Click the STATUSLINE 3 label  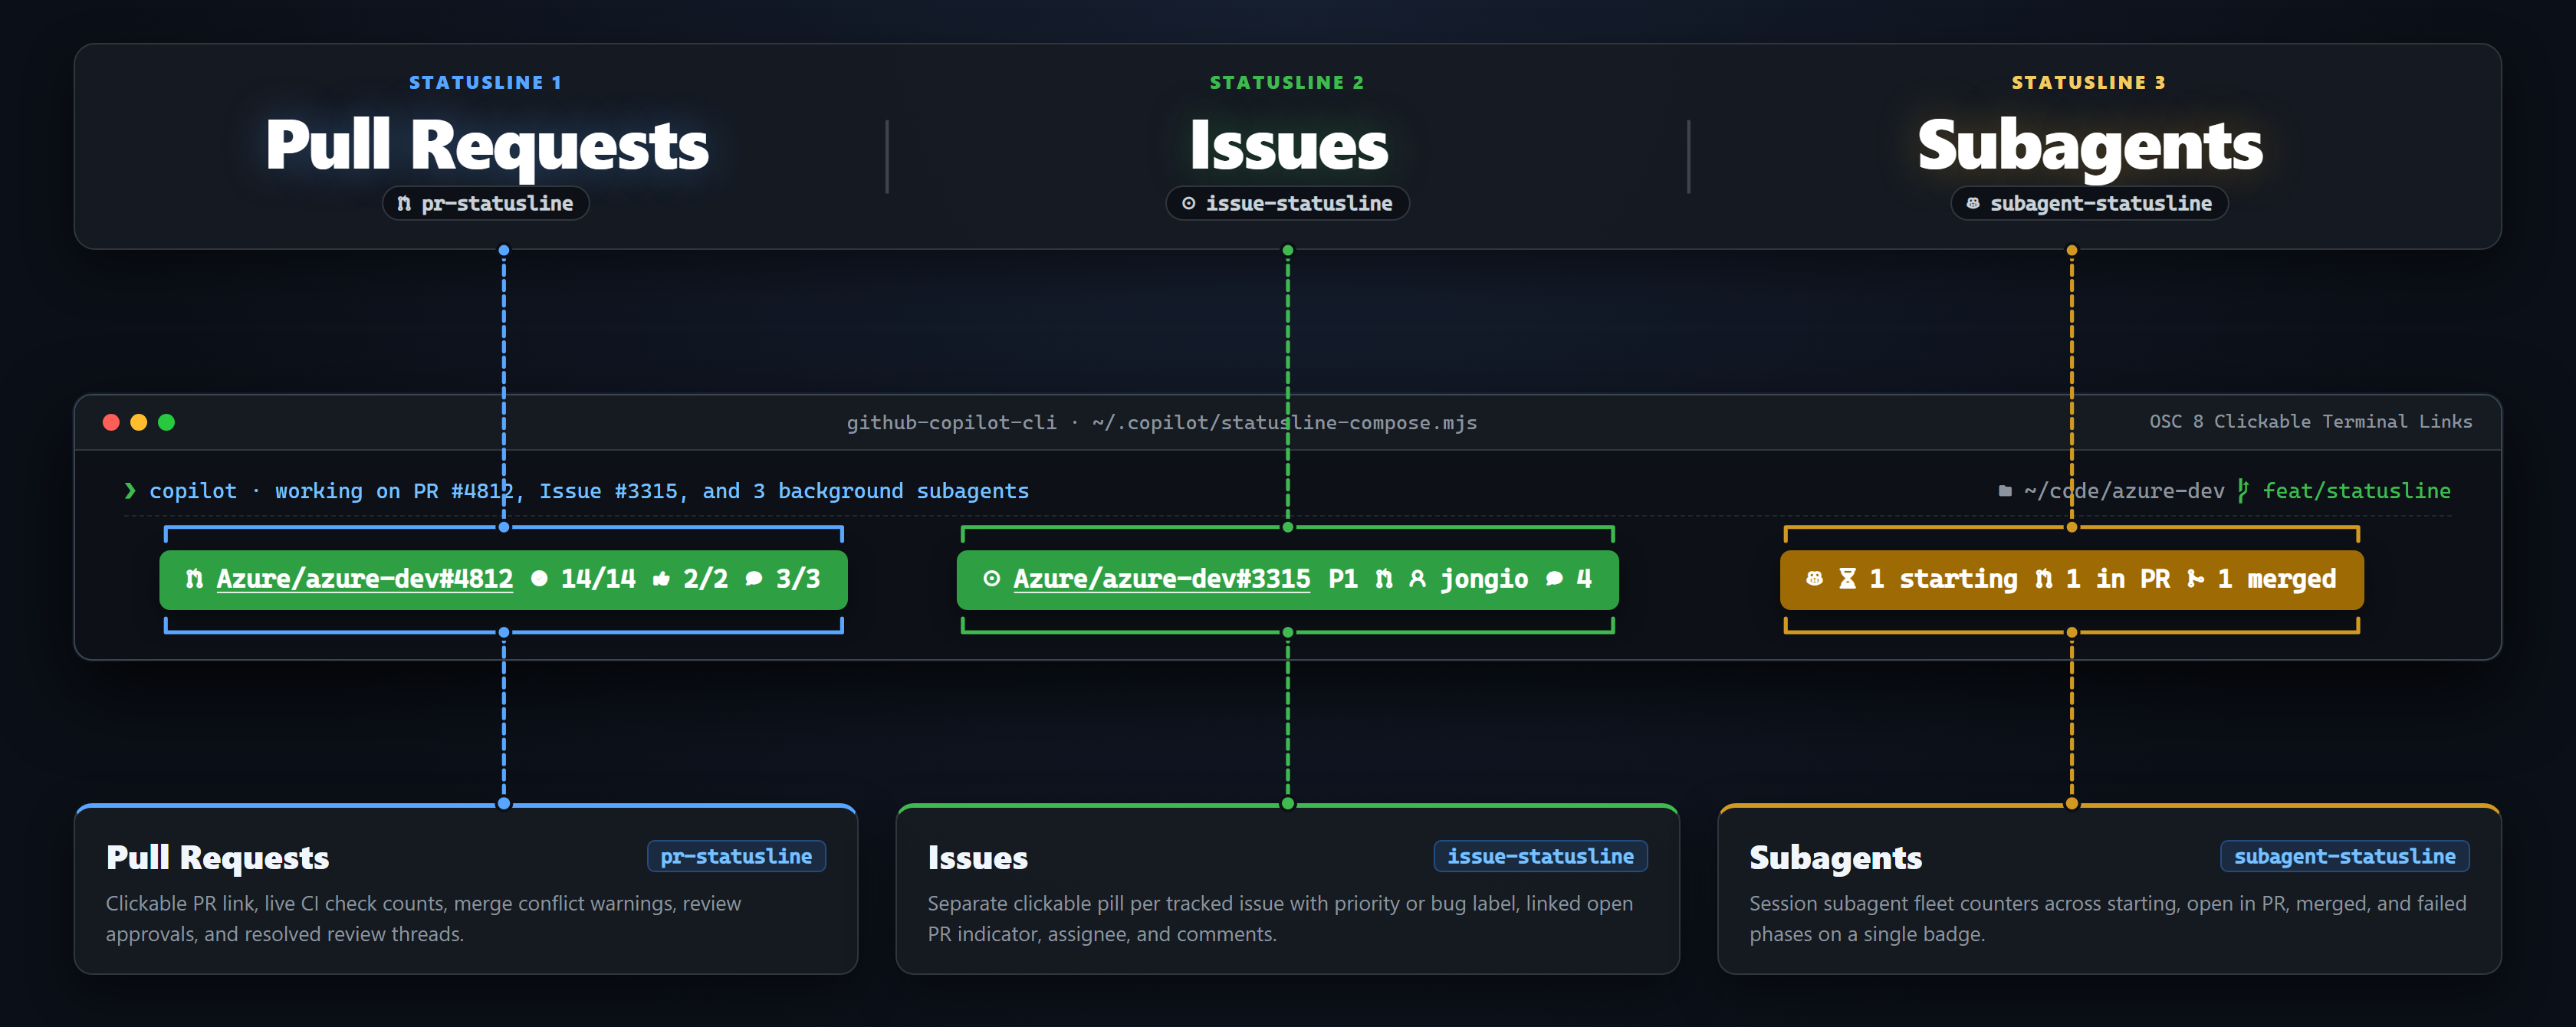click(x=2089, y=83)
